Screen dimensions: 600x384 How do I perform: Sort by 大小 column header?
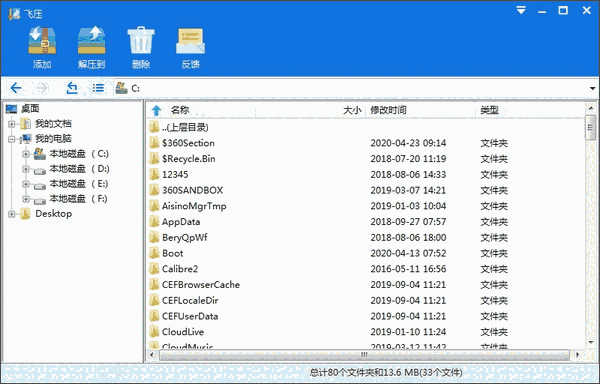(x=352, y=110)
